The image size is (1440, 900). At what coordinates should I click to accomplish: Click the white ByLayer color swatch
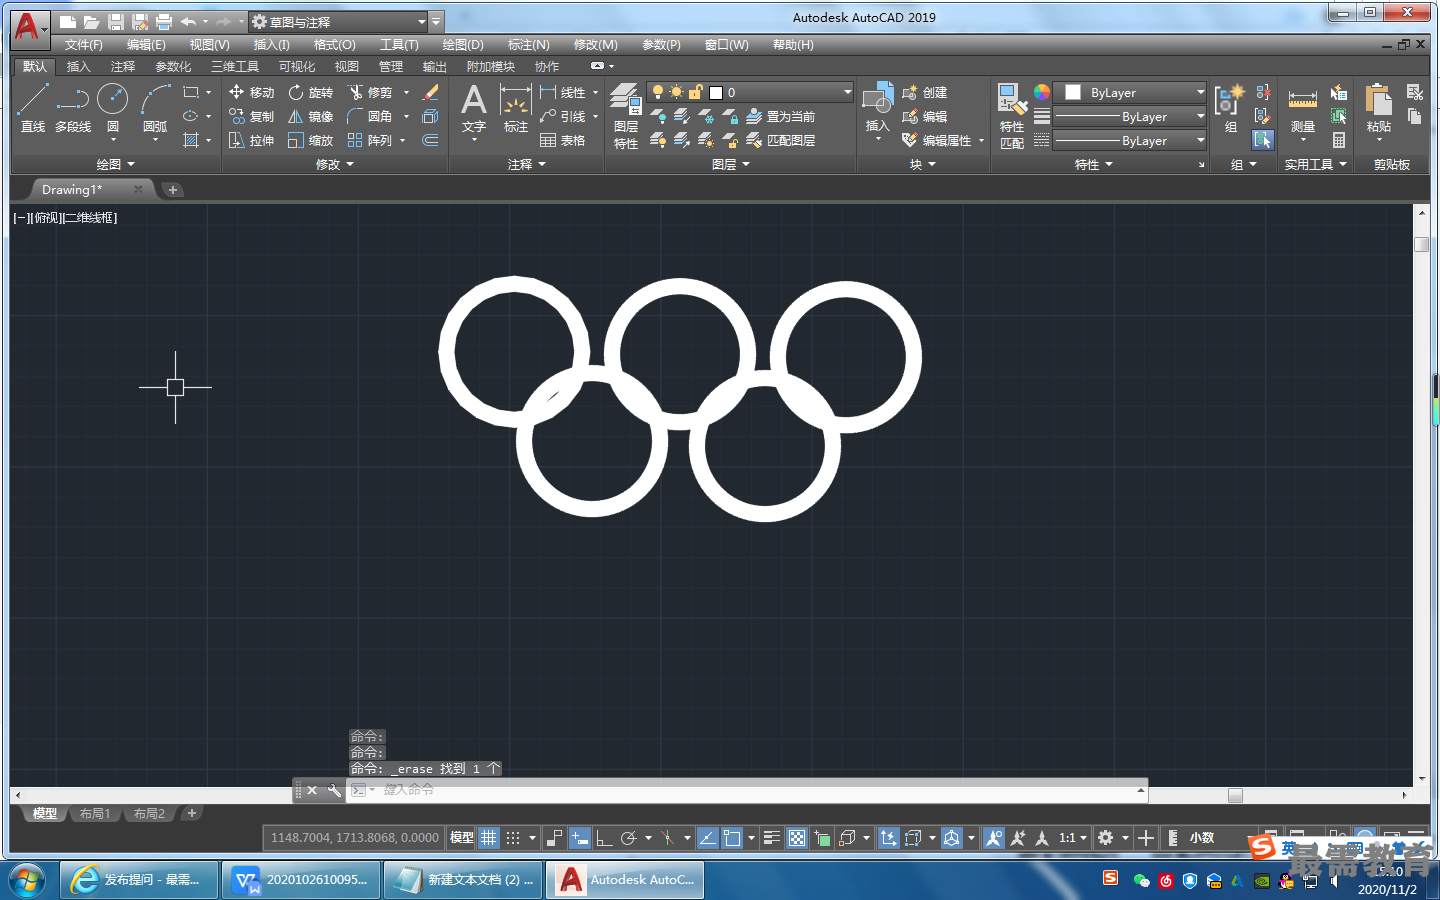[x=1073, y=92]
